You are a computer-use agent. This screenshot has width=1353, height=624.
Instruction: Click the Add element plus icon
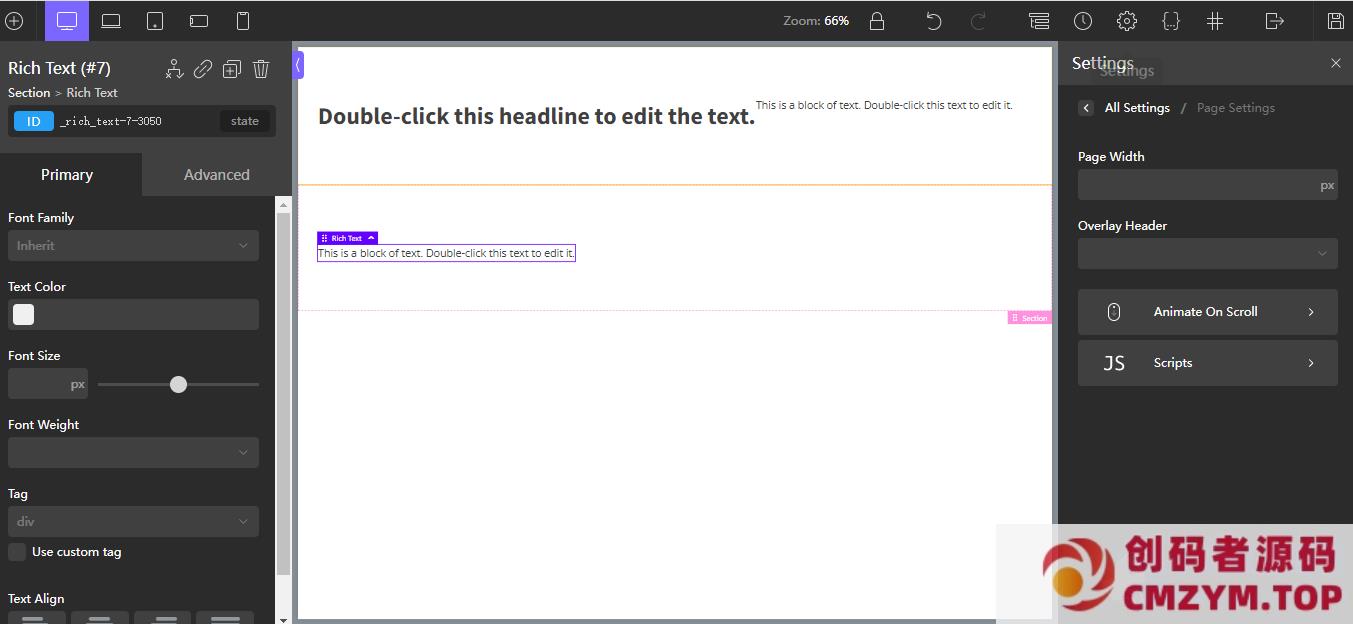14,21
